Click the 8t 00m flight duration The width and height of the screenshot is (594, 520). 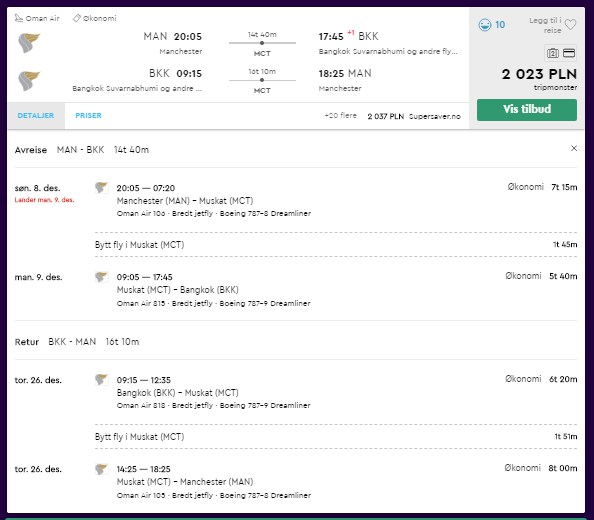(563, 468)
